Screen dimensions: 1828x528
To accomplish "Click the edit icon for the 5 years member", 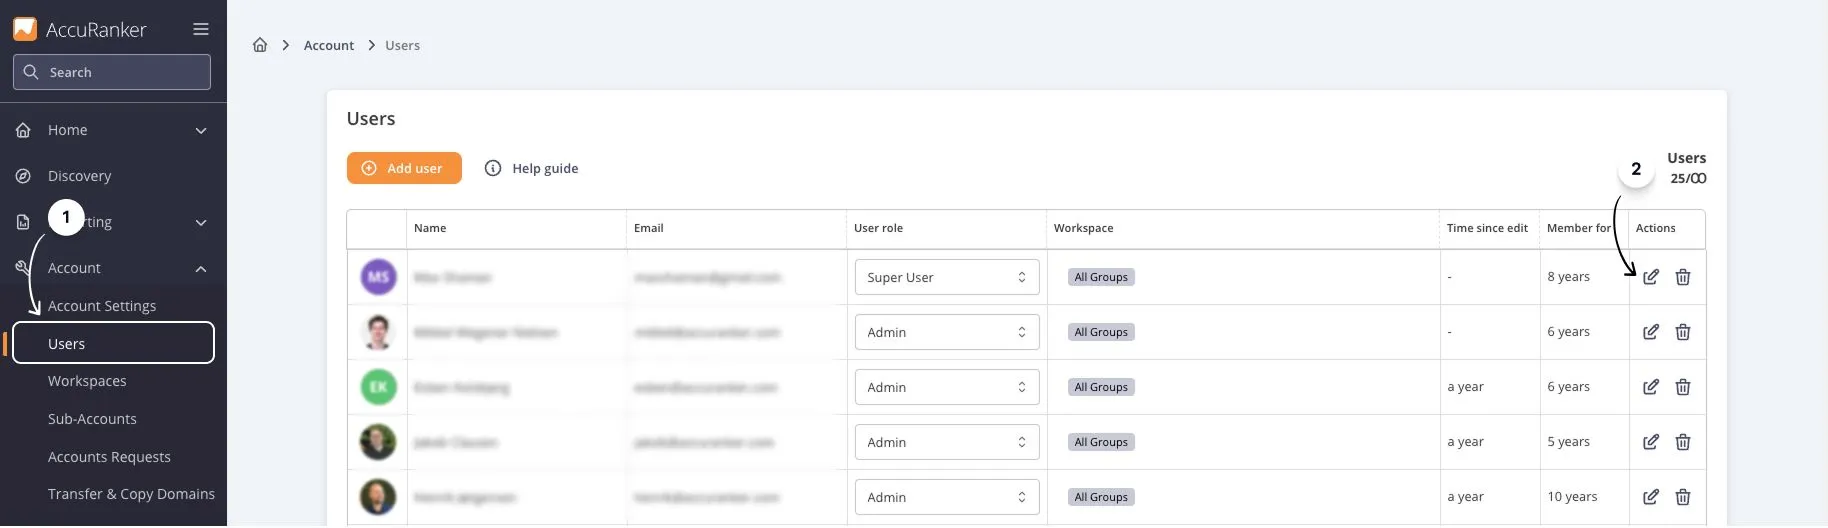I will tap(1650, 442).
